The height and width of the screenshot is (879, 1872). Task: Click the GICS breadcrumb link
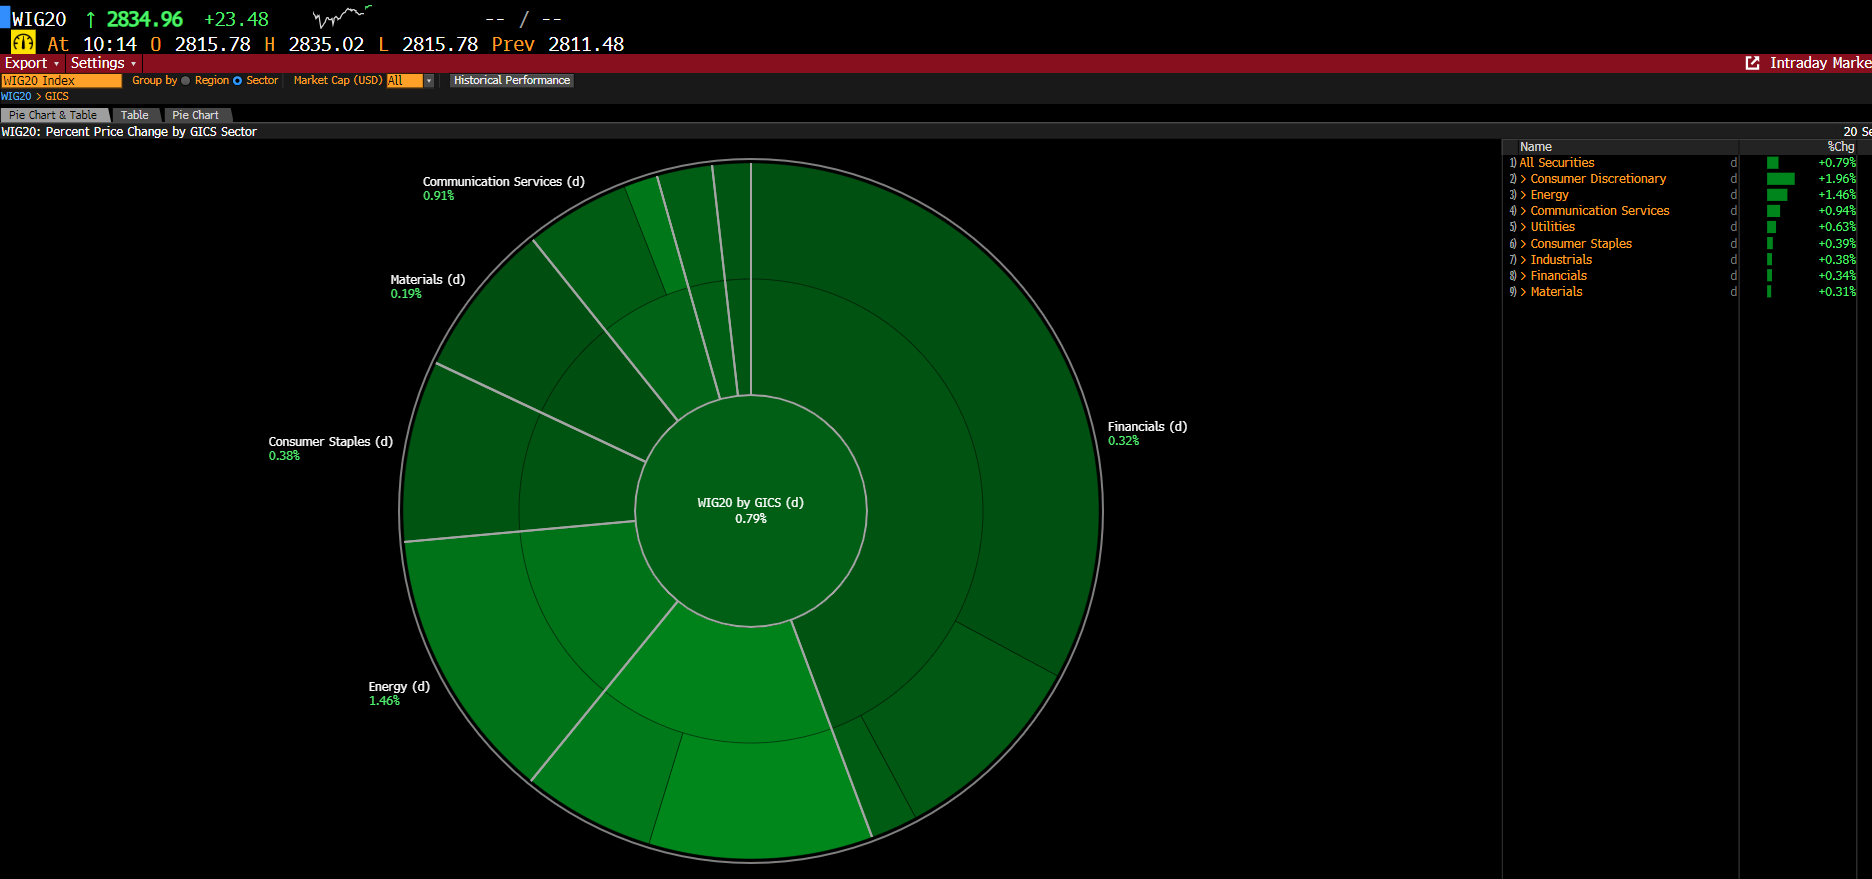click(x=57, y=97)
